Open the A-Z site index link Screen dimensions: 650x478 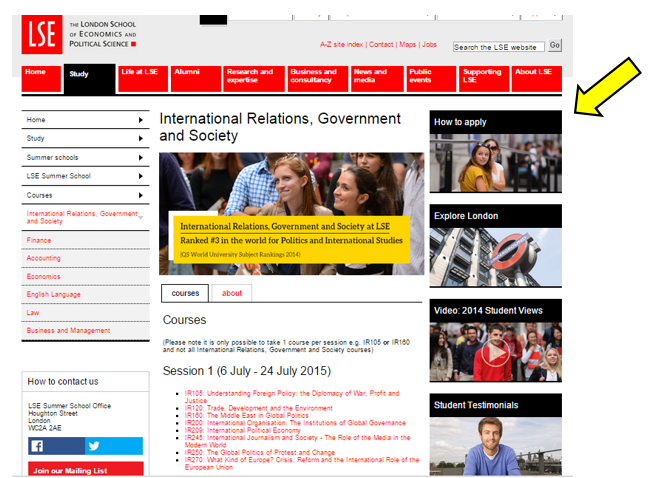pyautogui.click(x=341, y=44)
